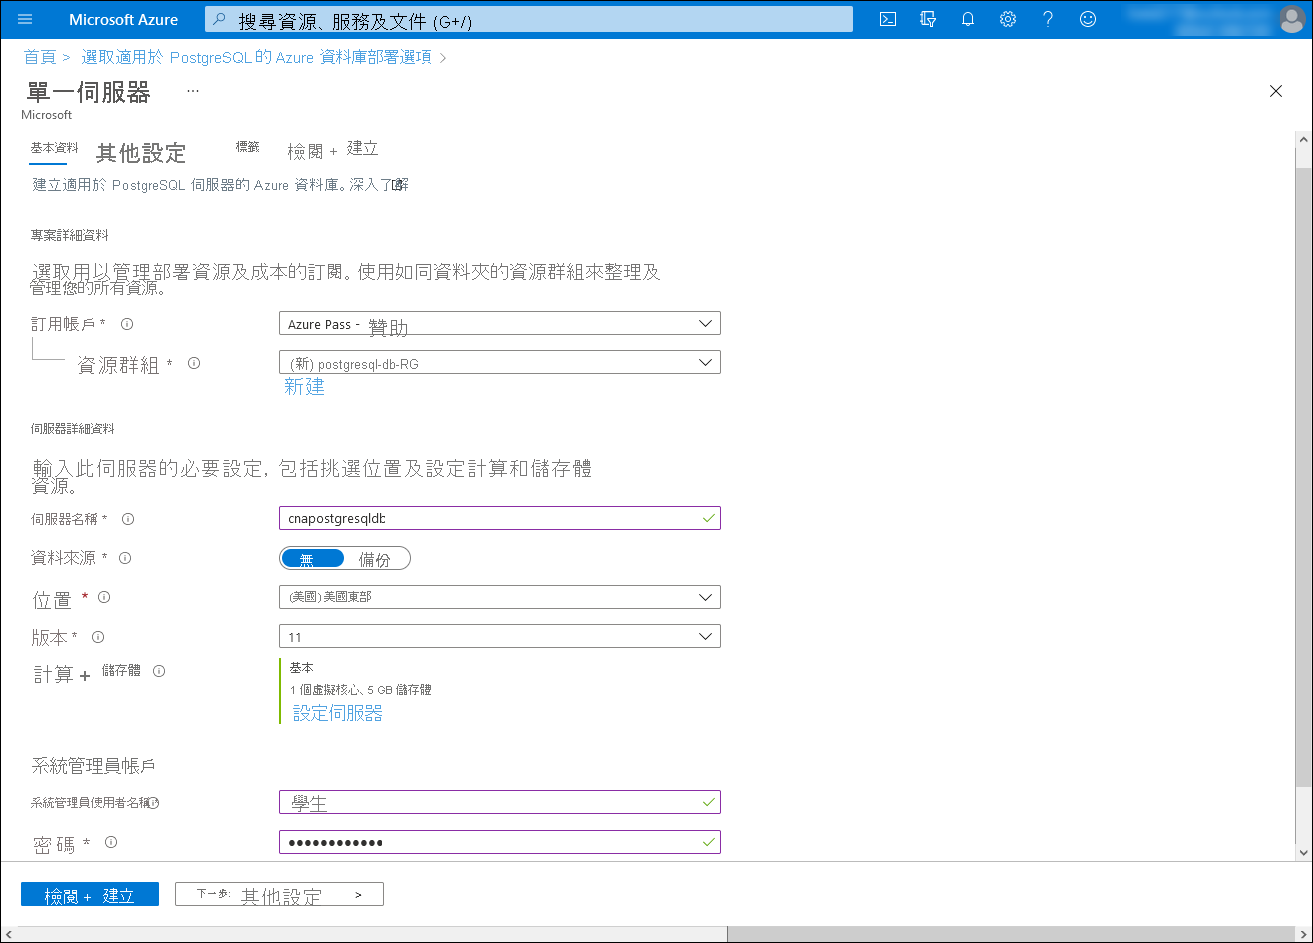Click the 新建 resource group link

(304, 387)
